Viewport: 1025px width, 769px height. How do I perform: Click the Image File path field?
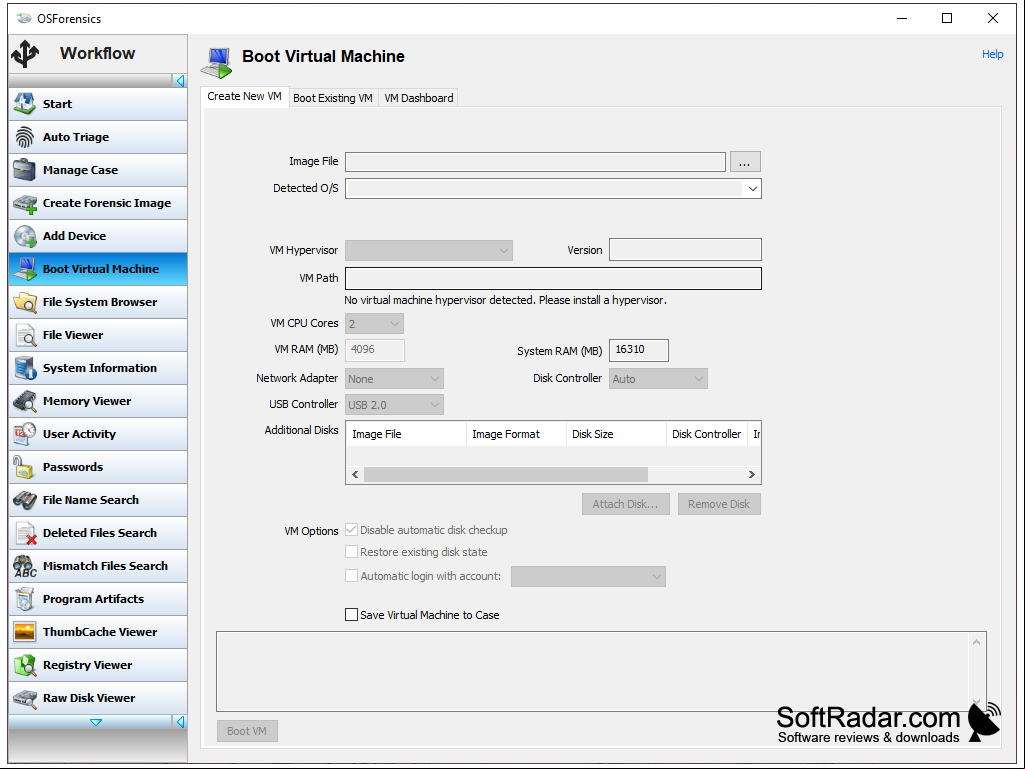pyautogui.click(x=535, y=162)
